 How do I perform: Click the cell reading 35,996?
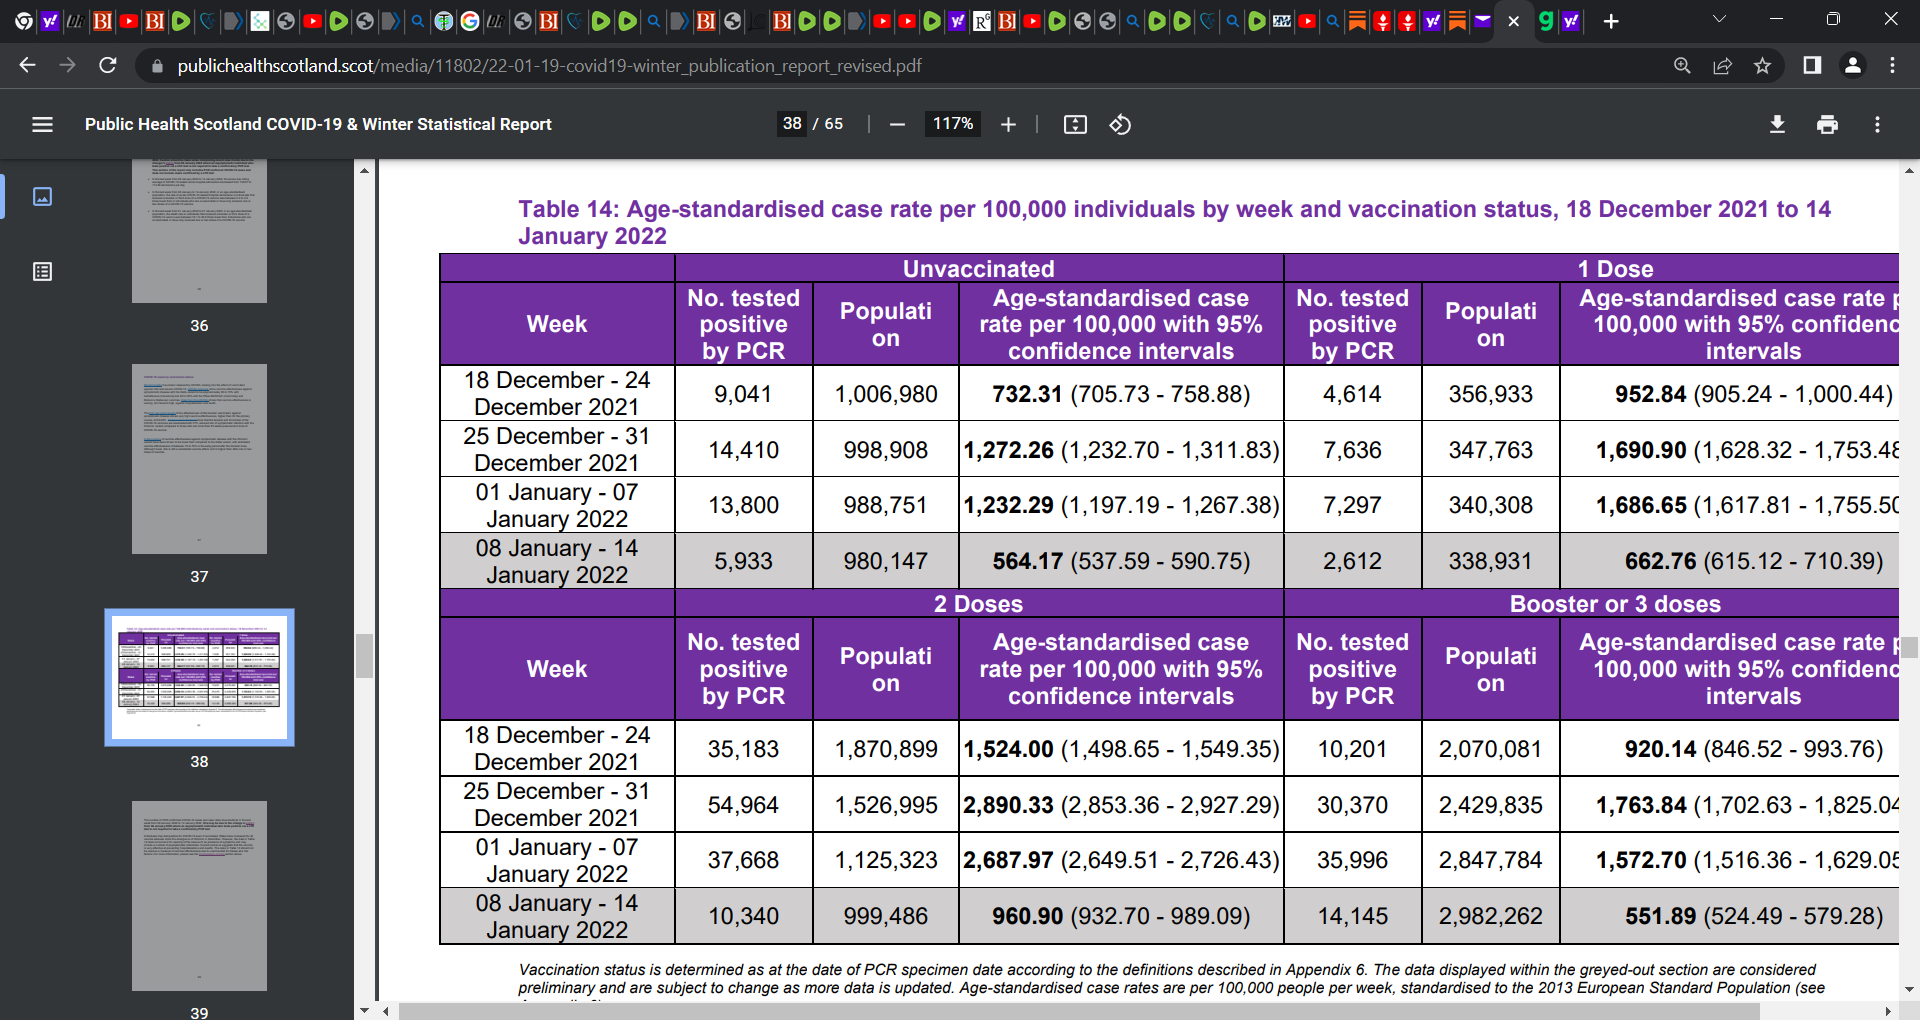tap(1352, 860)
